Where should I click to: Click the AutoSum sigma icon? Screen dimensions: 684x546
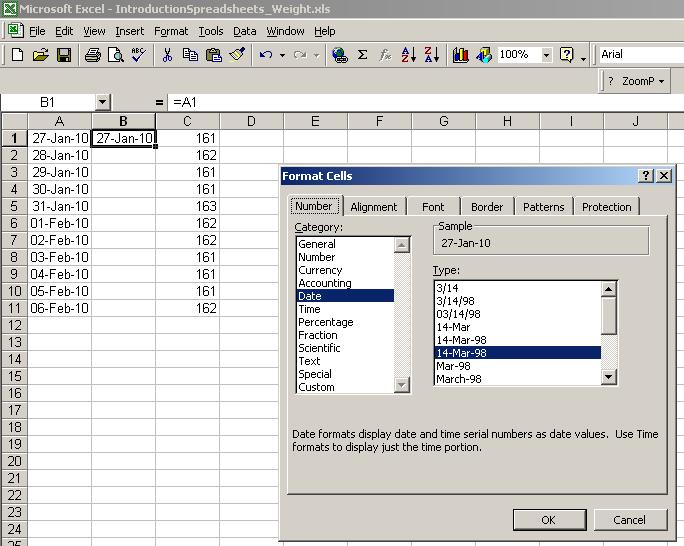point(362,55)
